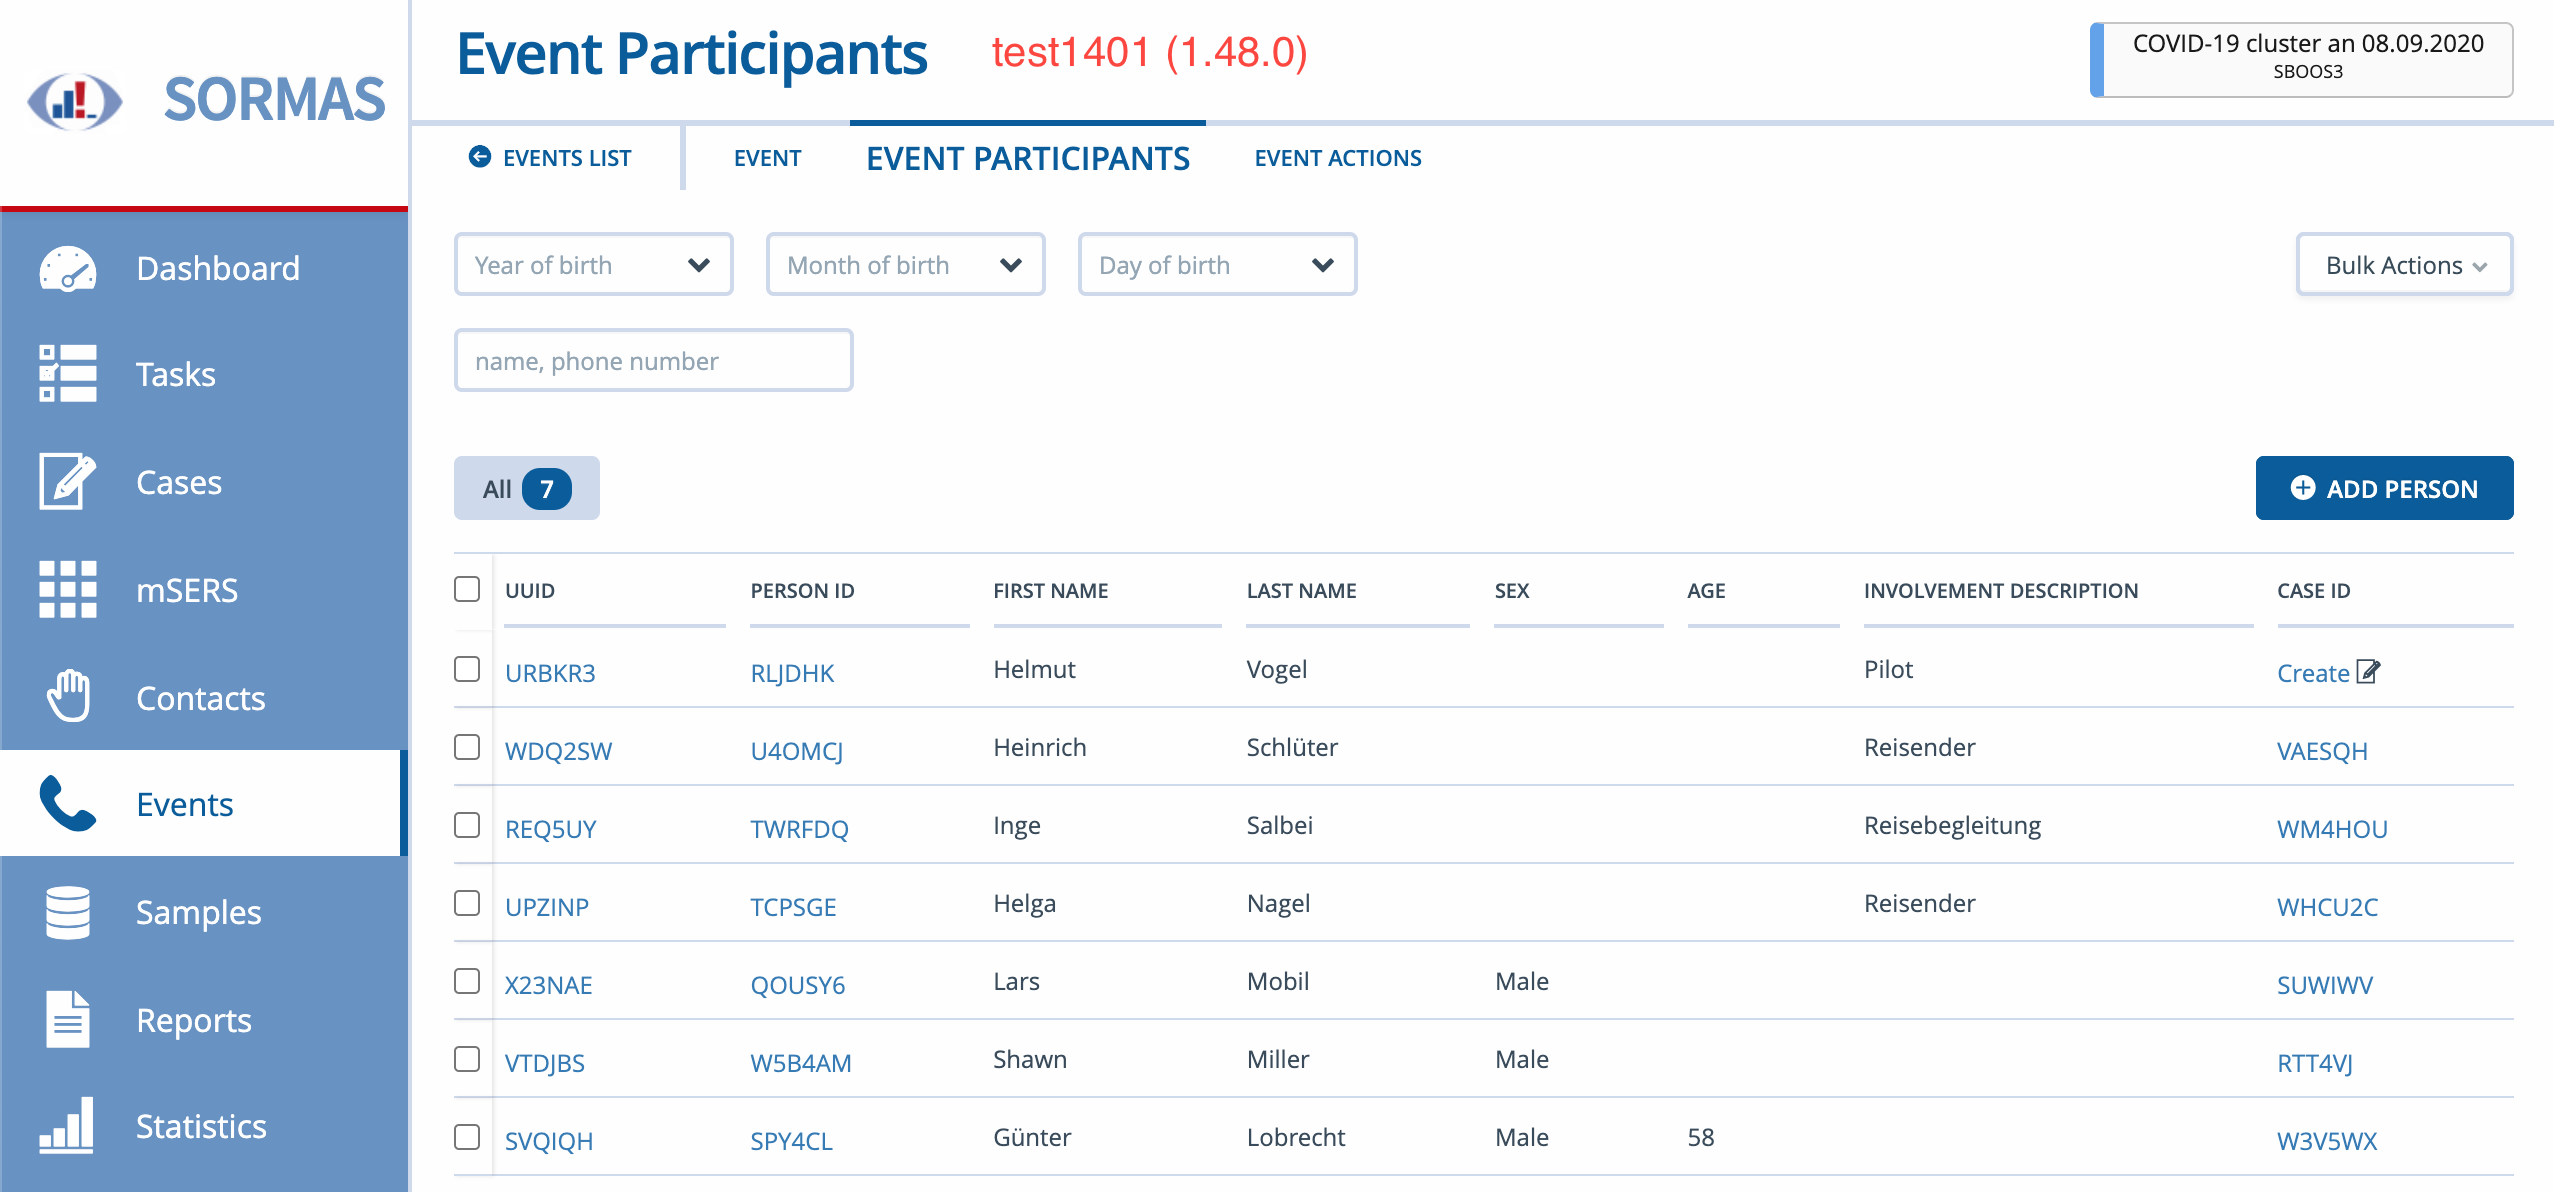Open Contacts in the sidebar

point(204,697)
